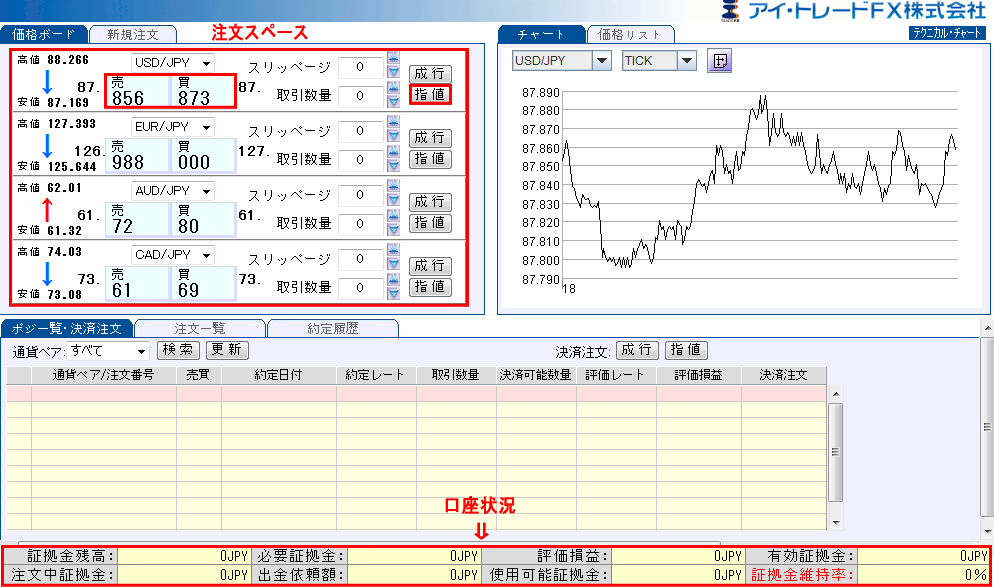The width and height of the screenshot is (994, 588).
Task: Decrease slippage for the AUD/JPY row
Action: 394,199
